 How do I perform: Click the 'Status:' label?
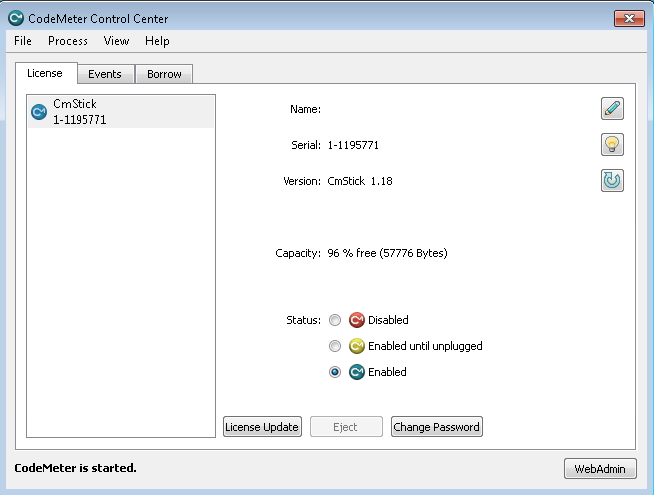point(303,320)
